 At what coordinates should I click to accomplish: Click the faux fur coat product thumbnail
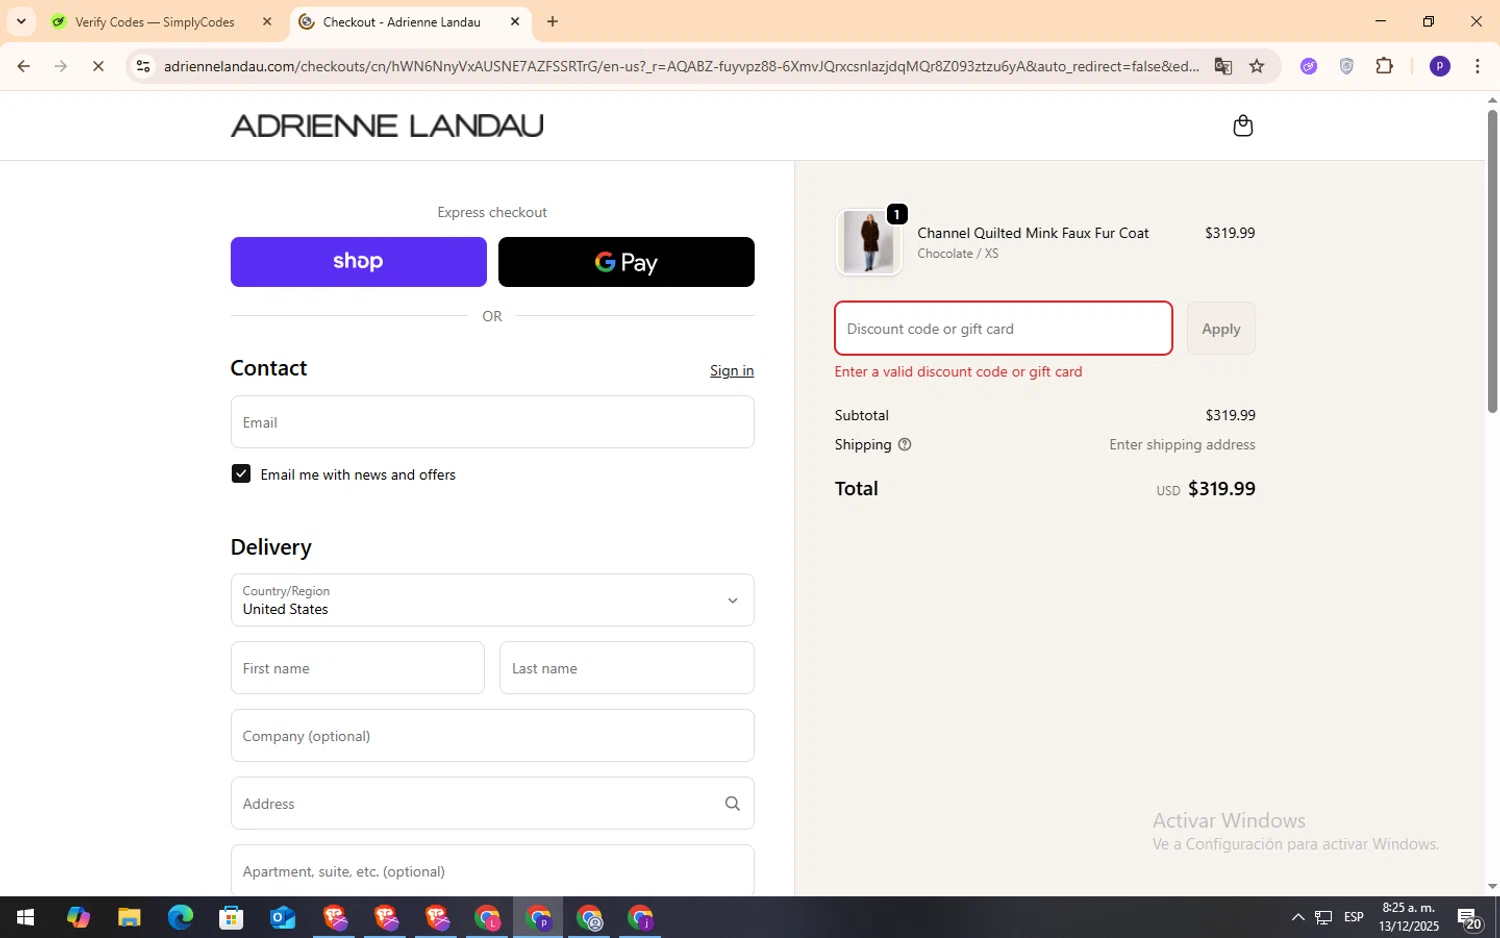point(868,242)
